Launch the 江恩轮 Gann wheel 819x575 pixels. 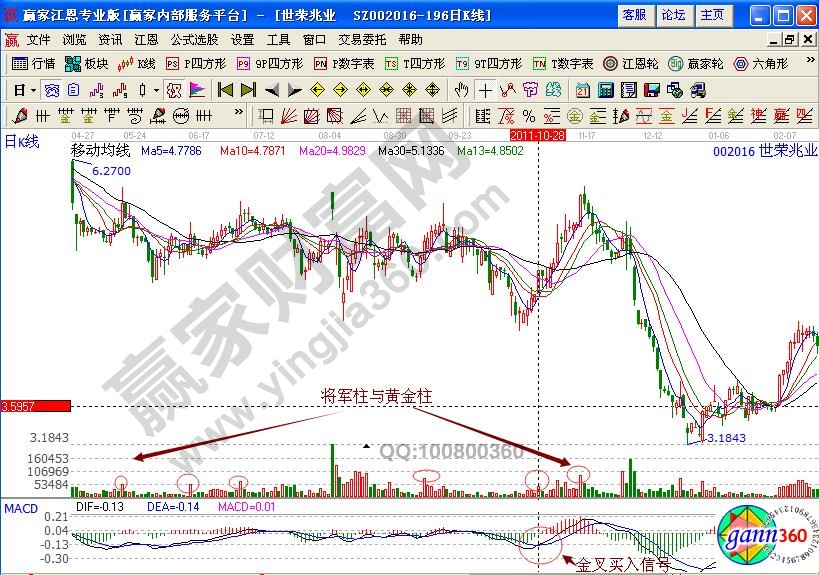coord(630,64)
